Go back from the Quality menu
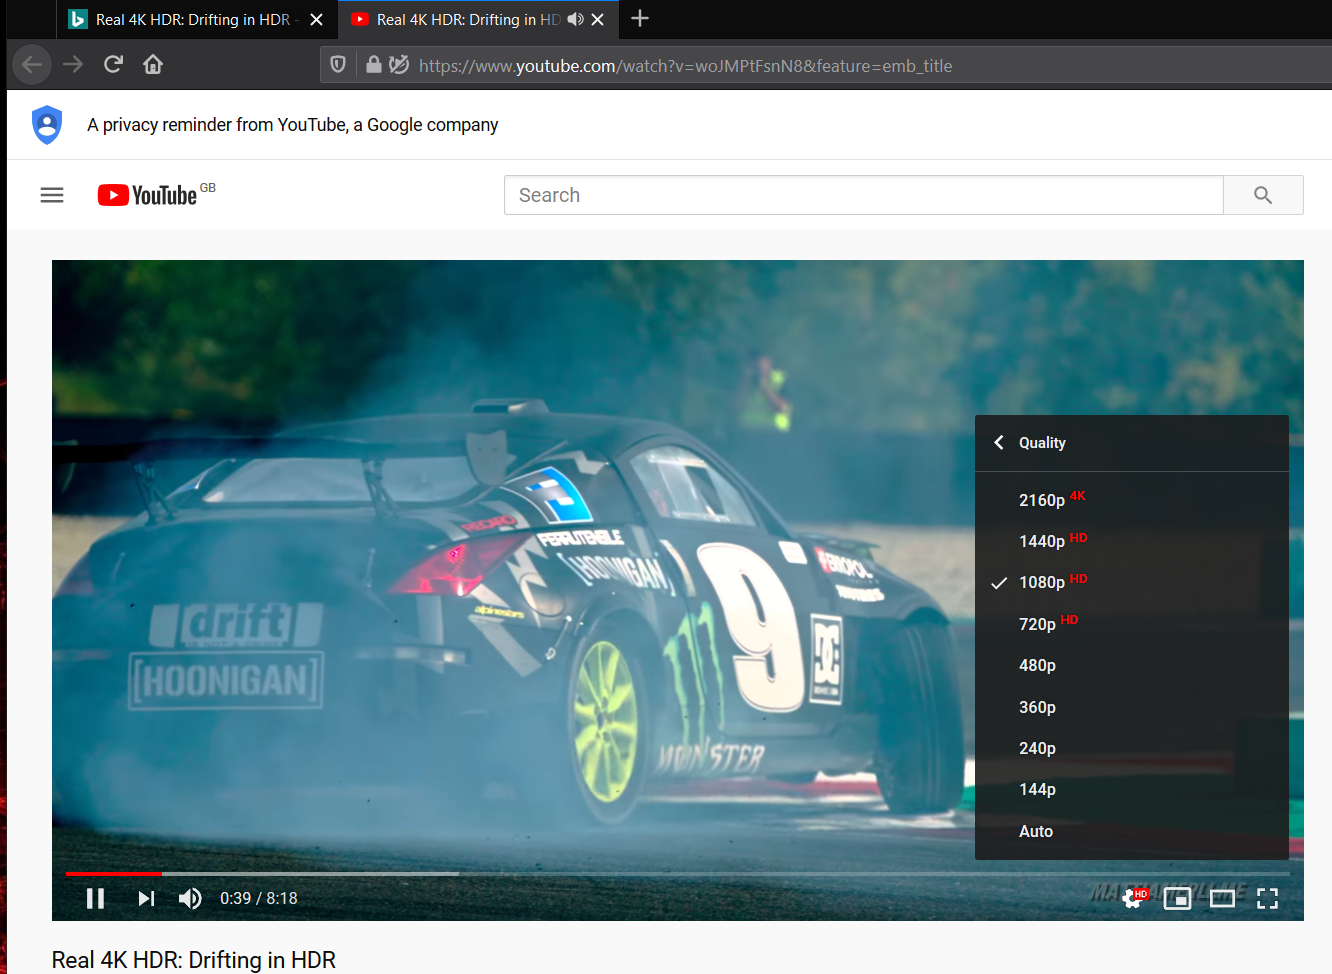1332x974 pixels. pyautogui.click(x=1000, y=442)
